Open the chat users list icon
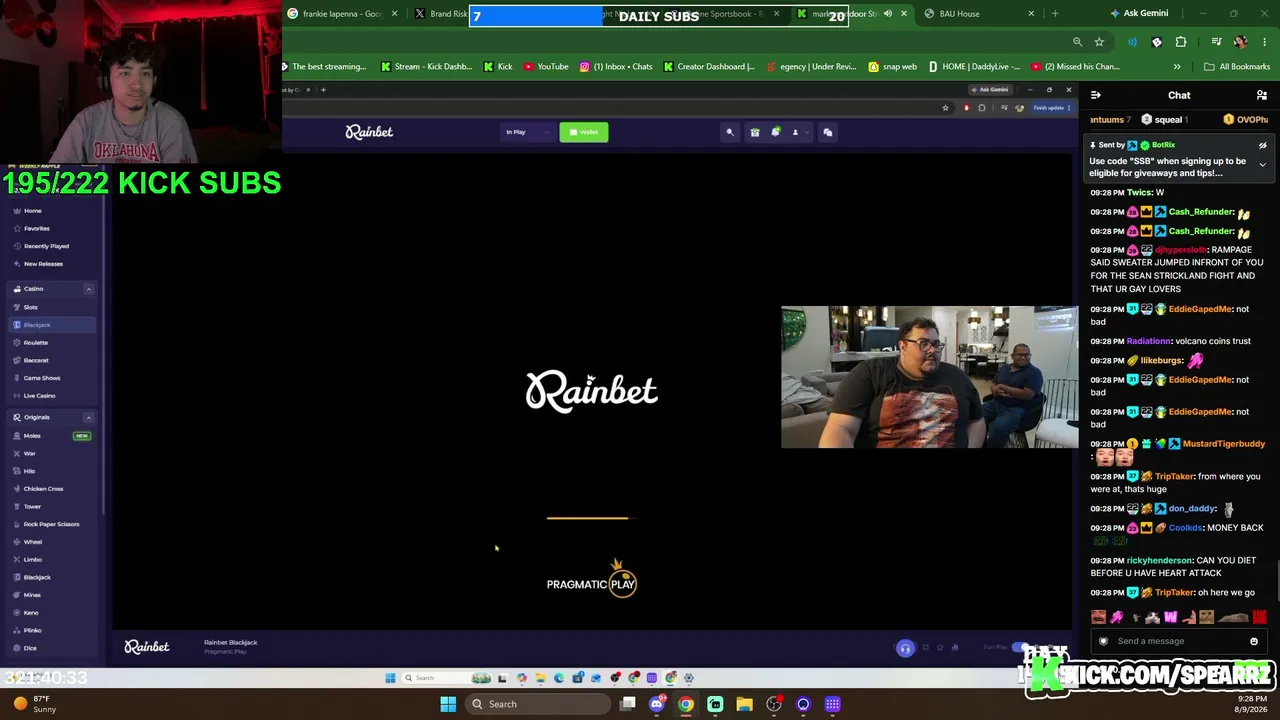Viewport: 1280px width, 720px height. pyautogui.click(x=1262, y=95)
